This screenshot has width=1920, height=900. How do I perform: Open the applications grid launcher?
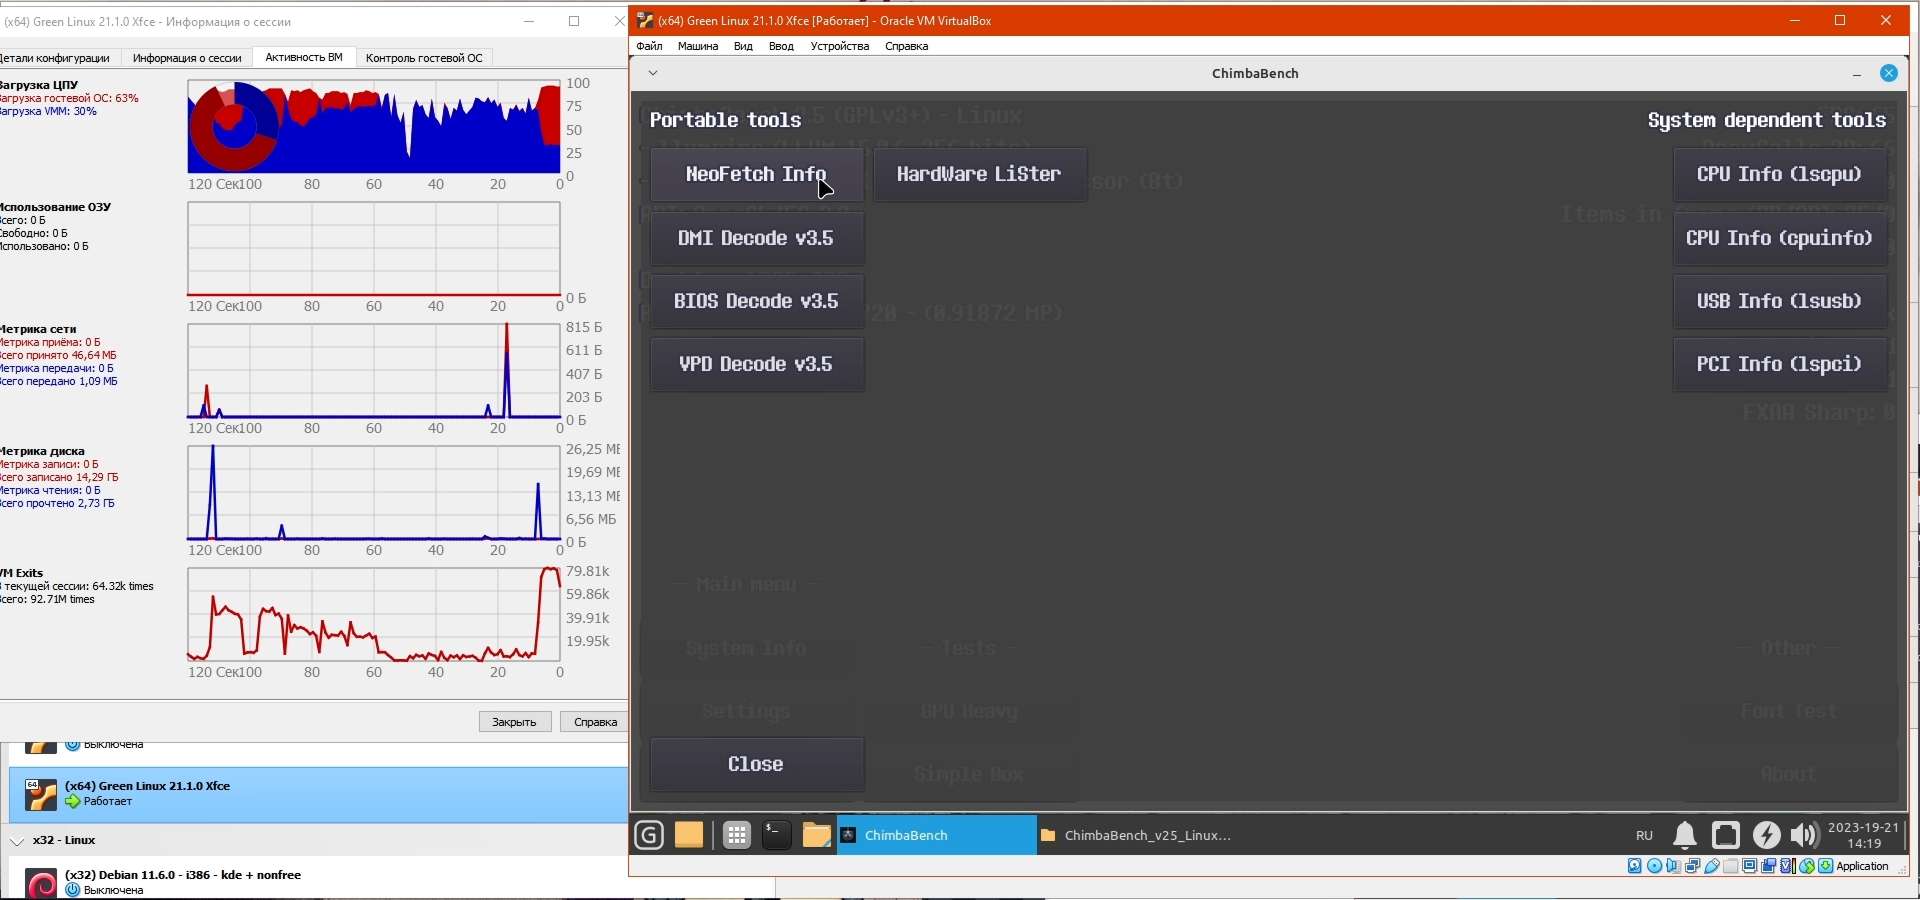(x=737, y=835)
